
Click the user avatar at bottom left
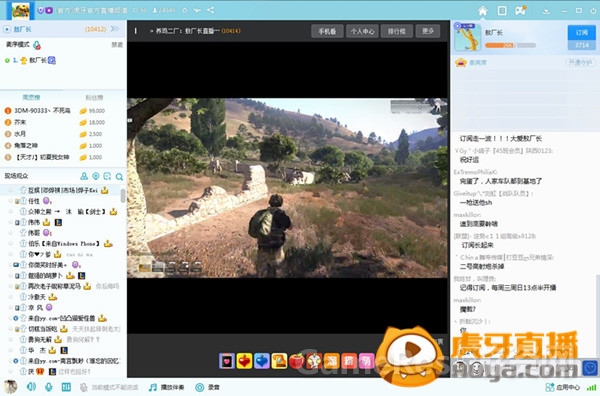(x=10, y=387)
